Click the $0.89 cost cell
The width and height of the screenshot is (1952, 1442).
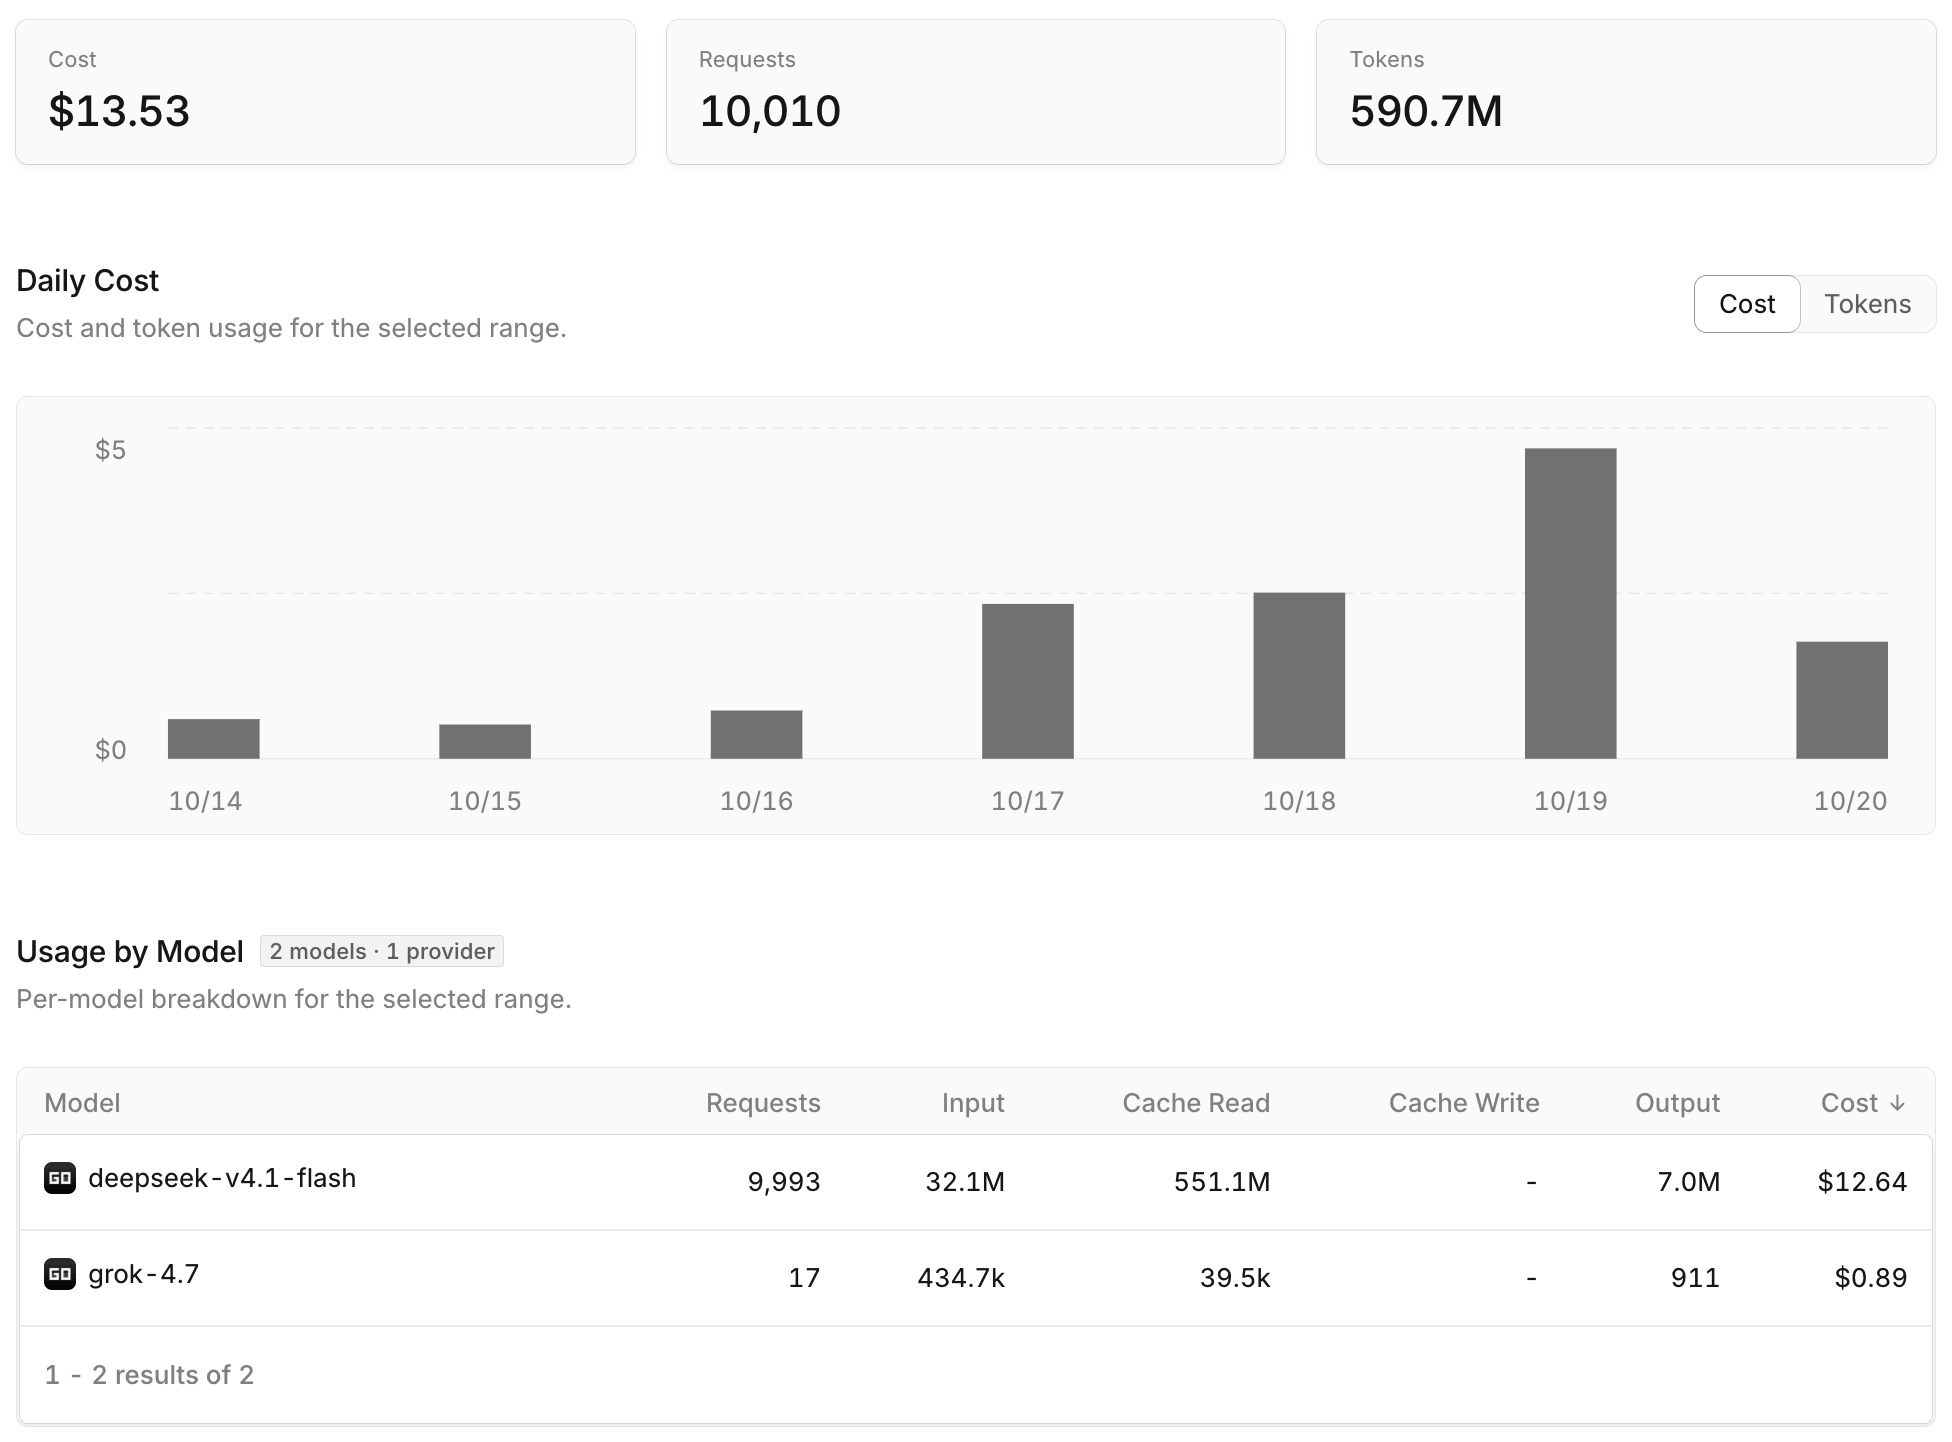pos(1871,1278)
